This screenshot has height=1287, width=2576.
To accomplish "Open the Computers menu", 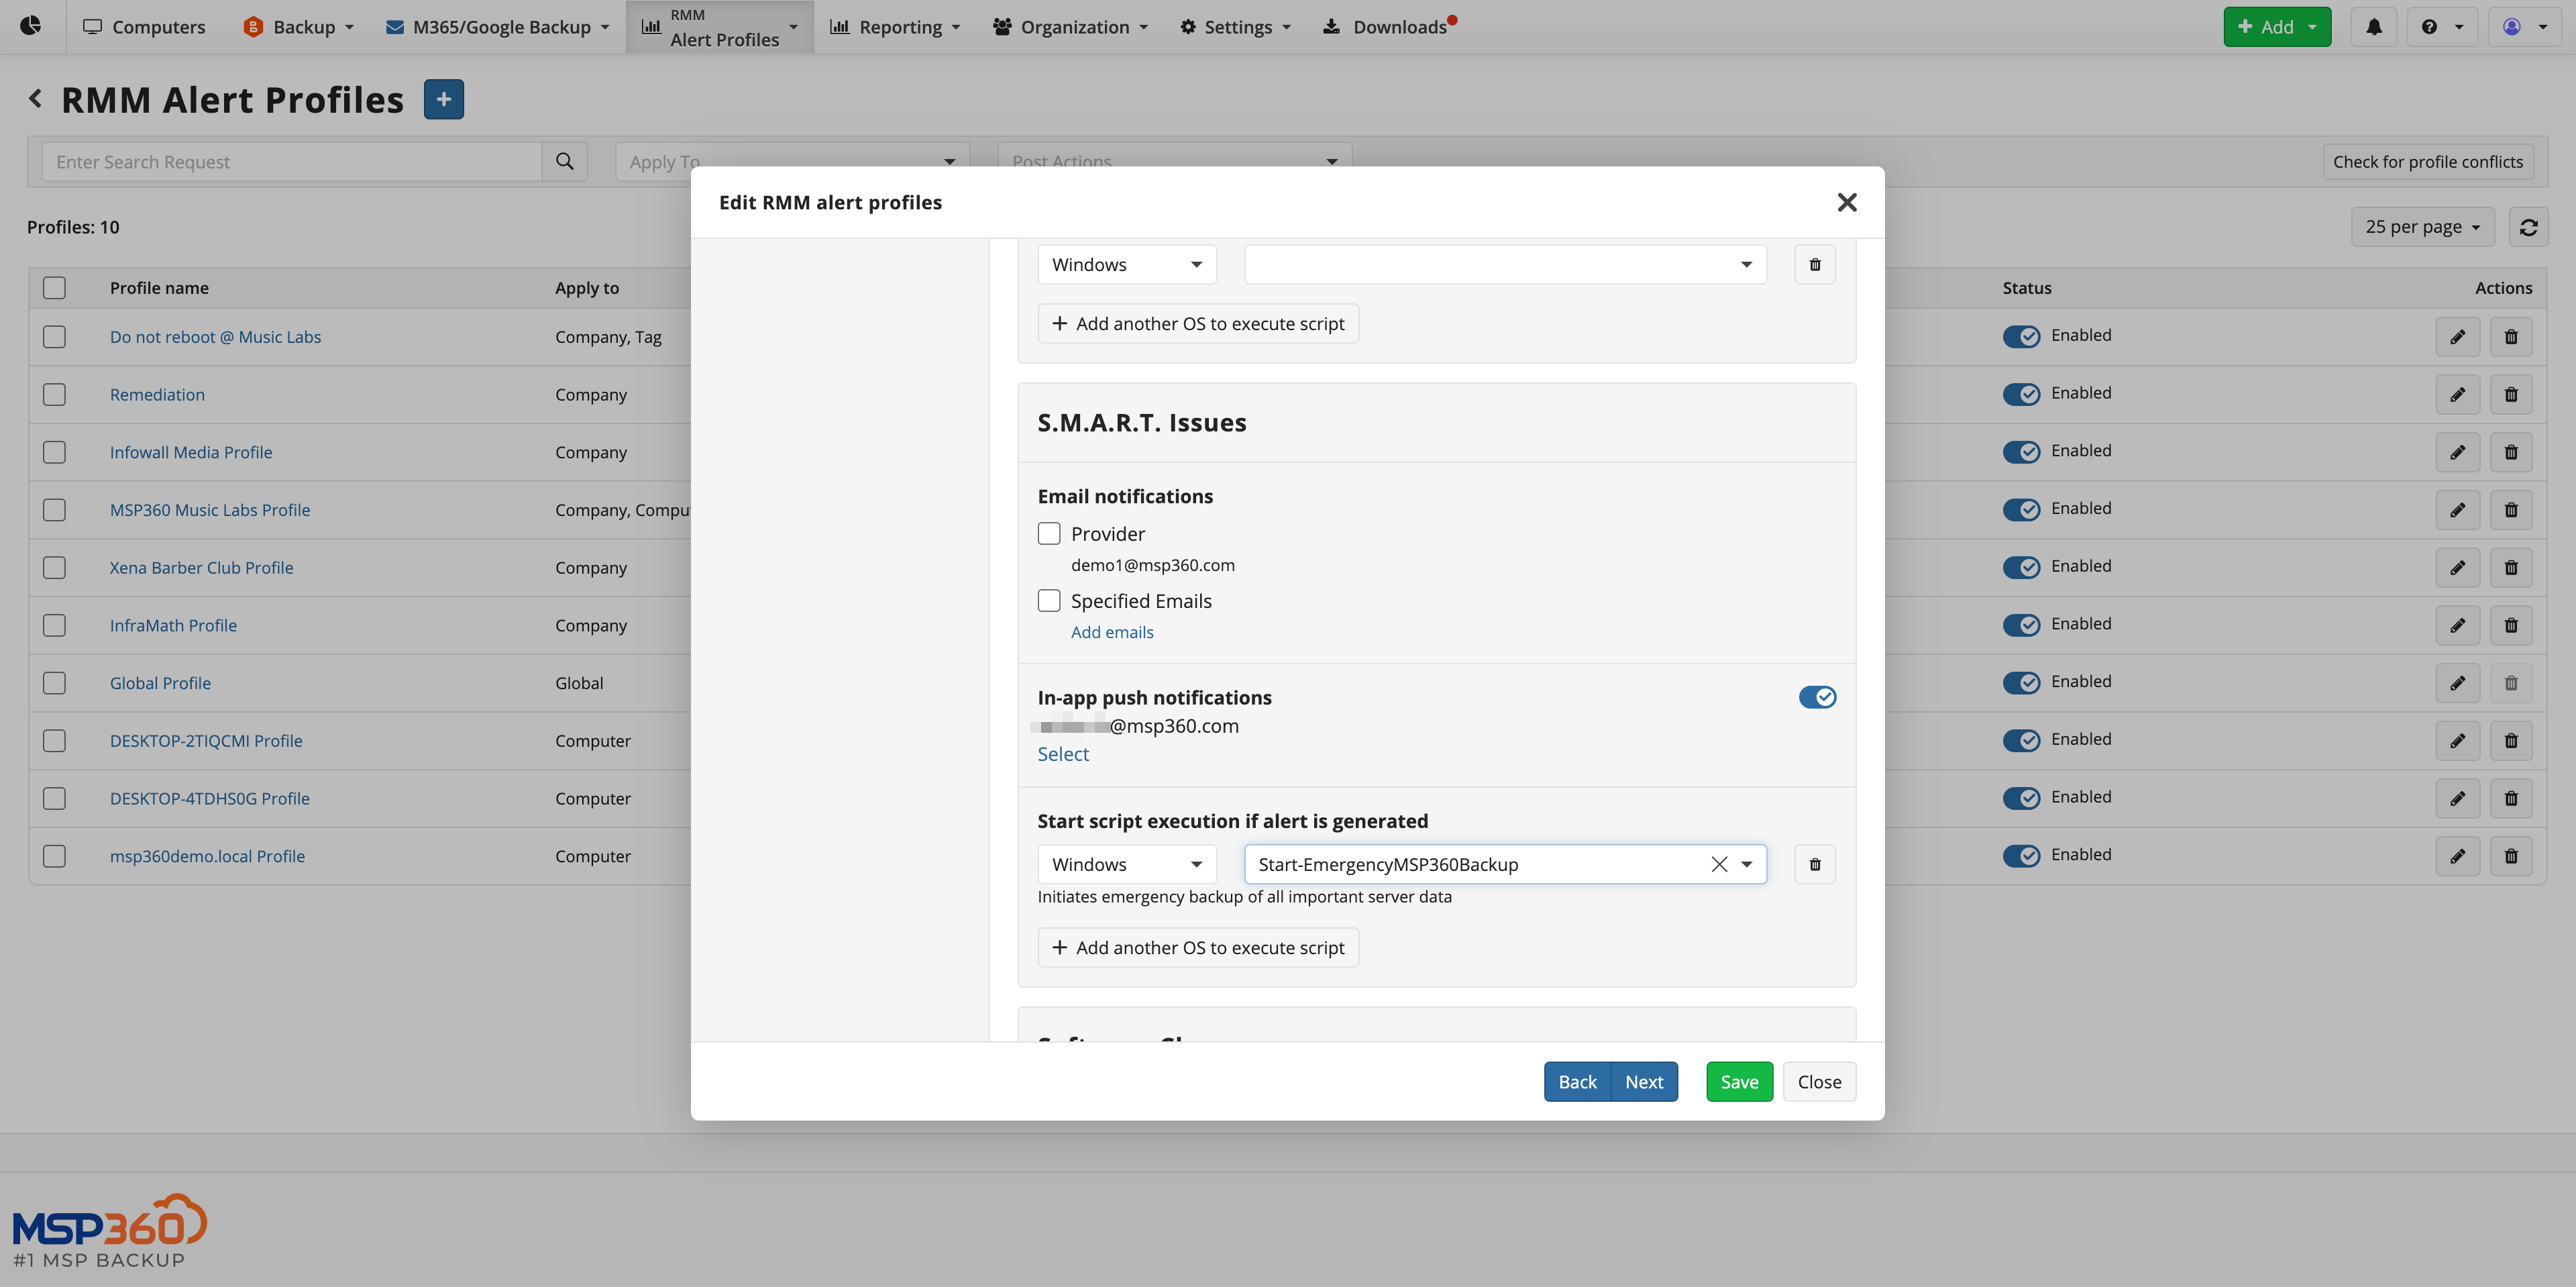I will [x=144, y=27].
